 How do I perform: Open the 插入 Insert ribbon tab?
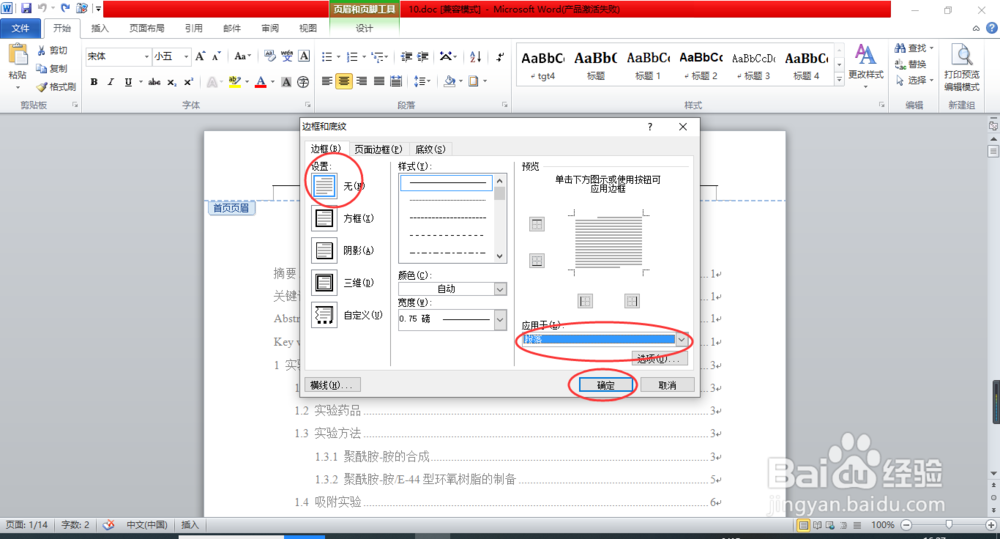point(100,28)
